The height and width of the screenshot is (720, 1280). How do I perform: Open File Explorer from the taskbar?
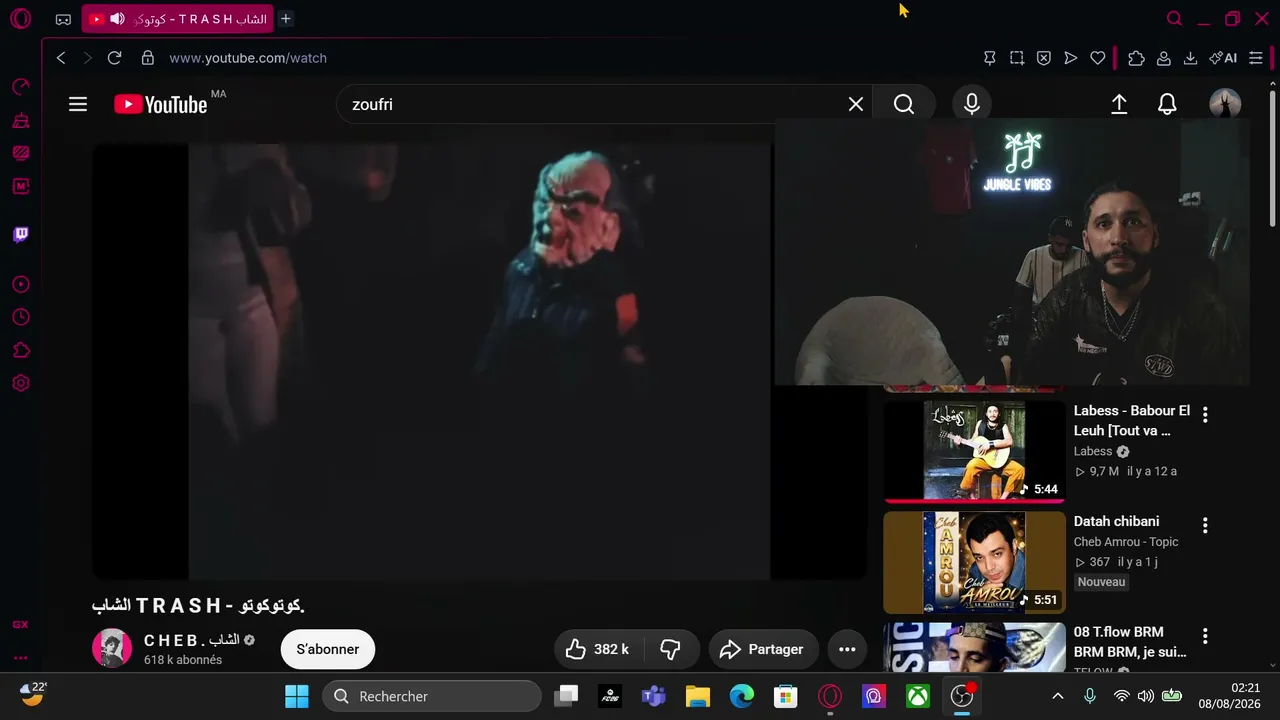point(698,696)
